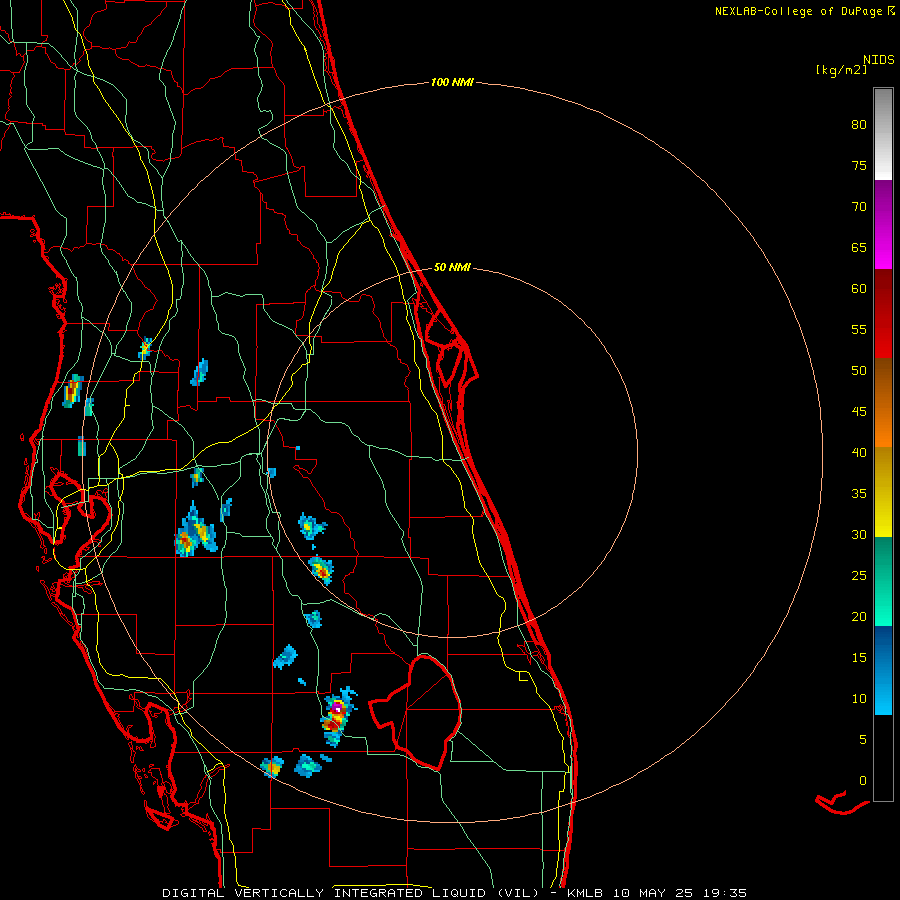Screen dimensions: 900x900
Task: Click the 30 value on the color scale
Action: pyautogui.click(x=859, y=535)
